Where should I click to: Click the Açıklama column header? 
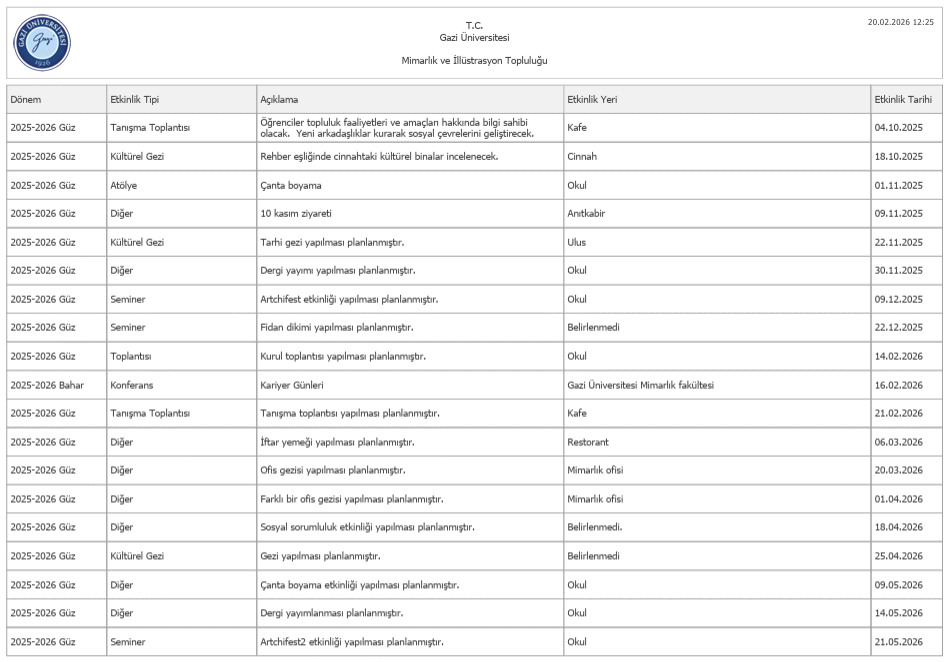pyautogui.click(x=279, y=99)
